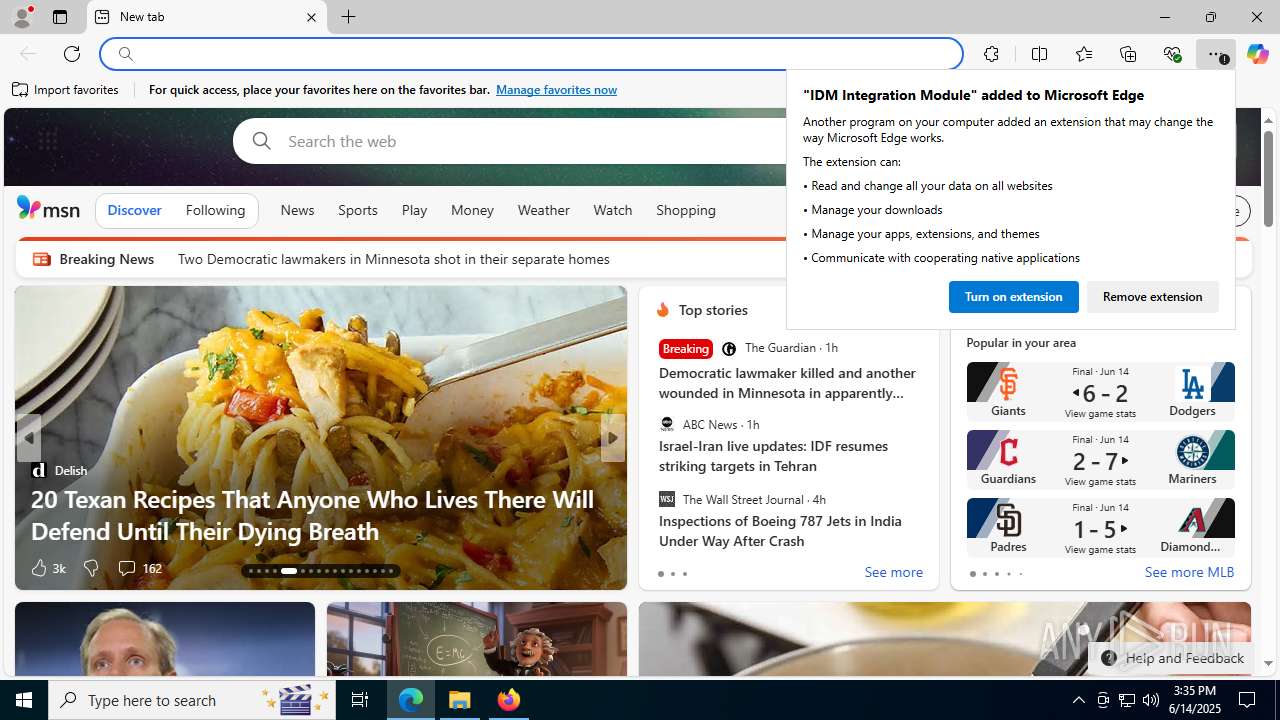Open Democratic lawmaker killed Guardian story
The width and height of the screenshot is (1280, 720).
pyautogui.click(x=788, y=383)
